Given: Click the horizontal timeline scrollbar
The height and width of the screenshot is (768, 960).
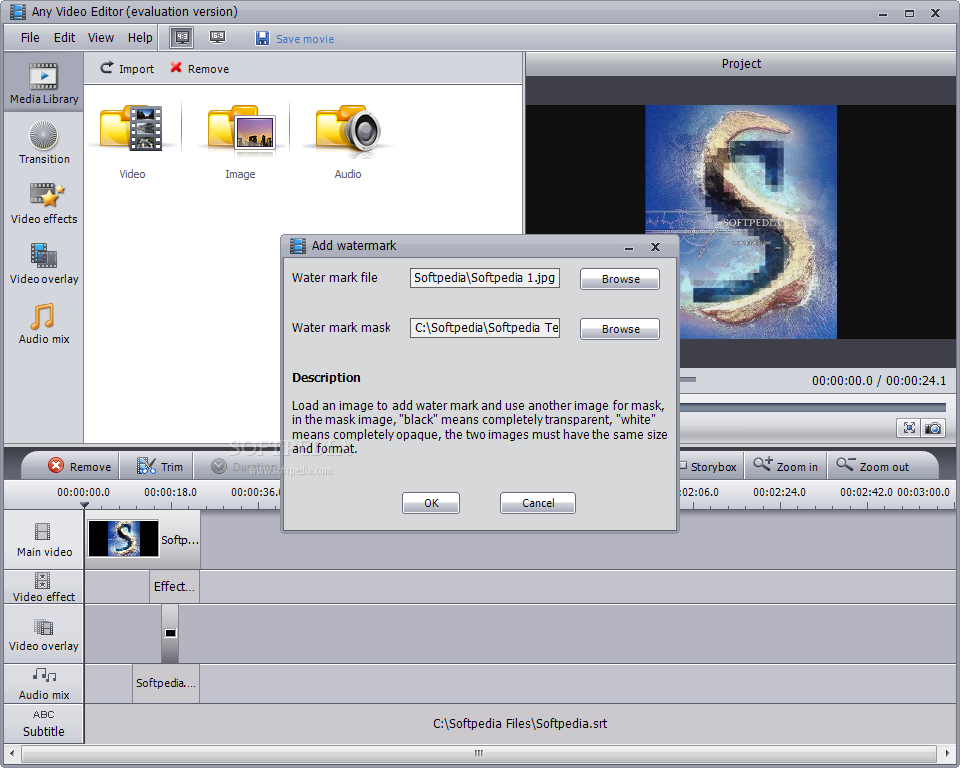Looking at the screenshot, I should (x=479, y=753).
